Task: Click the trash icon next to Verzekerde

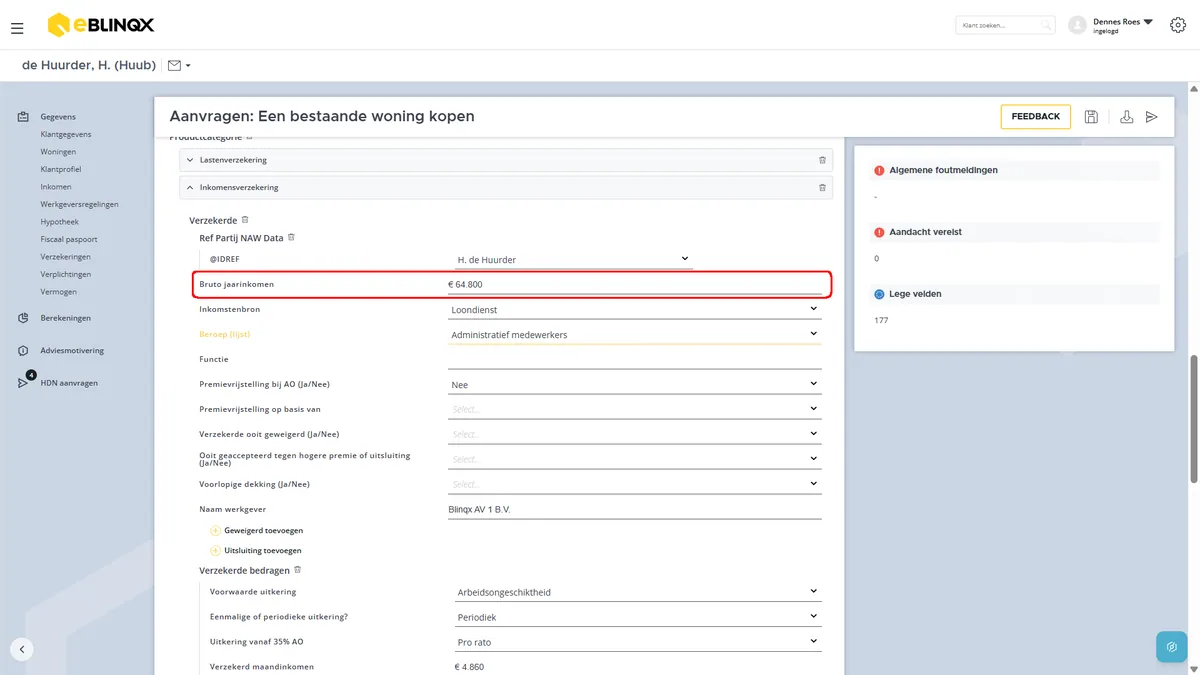Action: point(245,220)
